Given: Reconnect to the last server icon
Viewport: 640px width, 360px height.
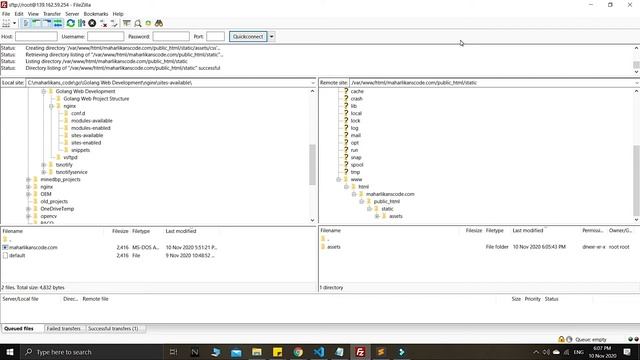Looking at the screenshot, I should click(114, 23).
